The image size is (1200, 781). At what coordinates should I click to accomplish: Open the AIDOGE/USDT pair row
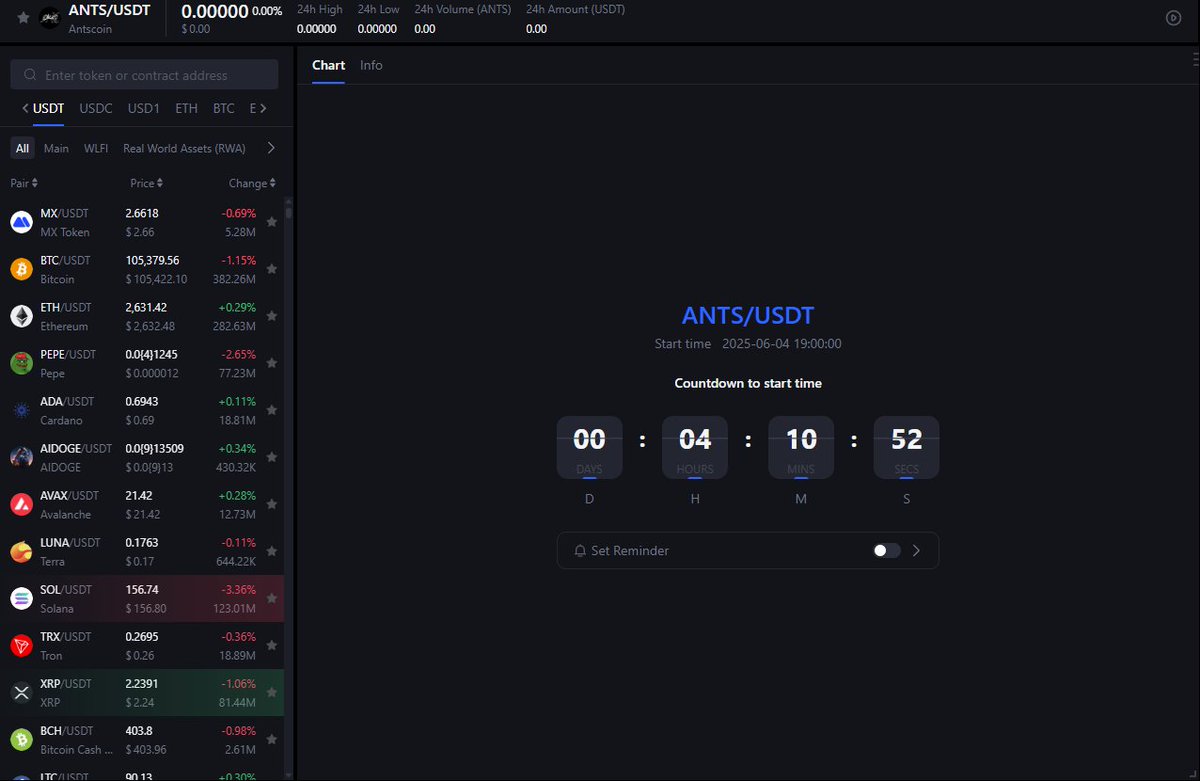click(142, 457)
